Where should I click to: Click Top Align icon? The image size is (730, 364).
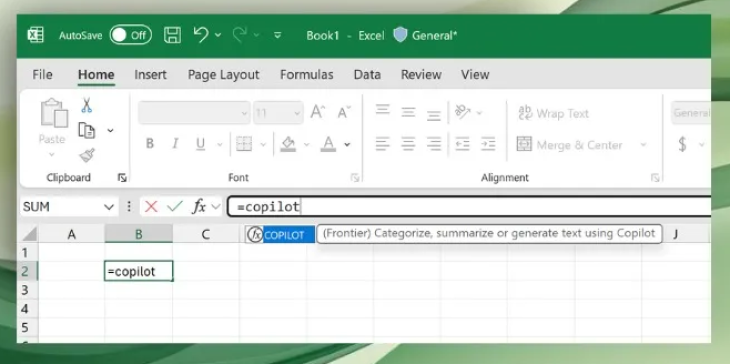tap(383, 110)
